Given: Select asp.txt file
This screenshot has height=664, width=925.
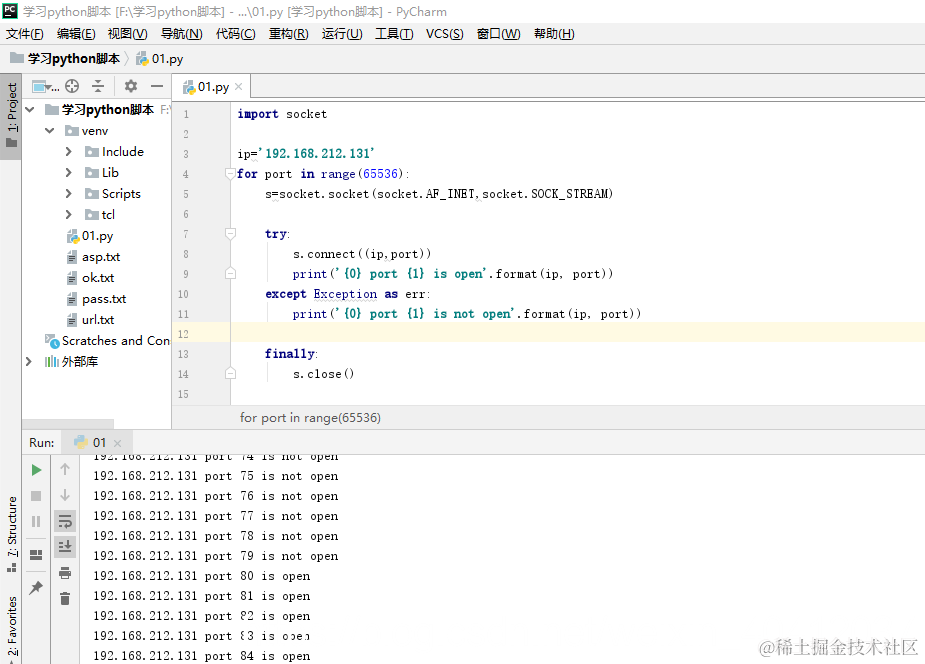Looking at the screenshot, I should (101, 257).
